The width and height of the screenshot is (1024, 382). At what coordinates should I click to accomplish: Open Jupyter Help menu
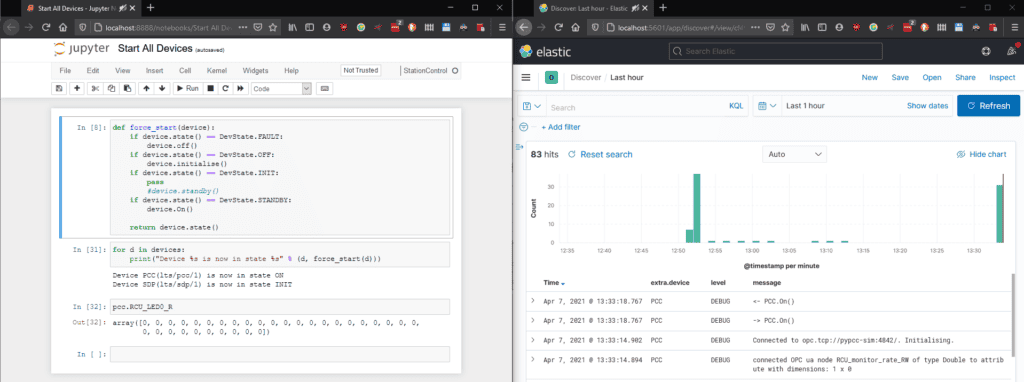coord(291,71)
